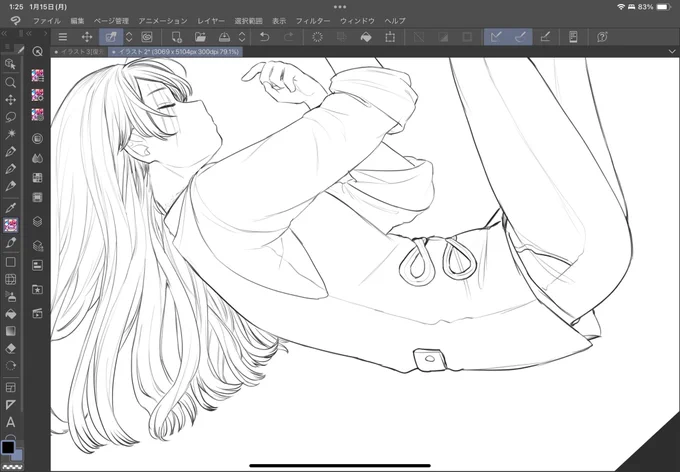
Task: Select the Operation object cube tool
Action: pyautogui.click(x=10, y=64)
